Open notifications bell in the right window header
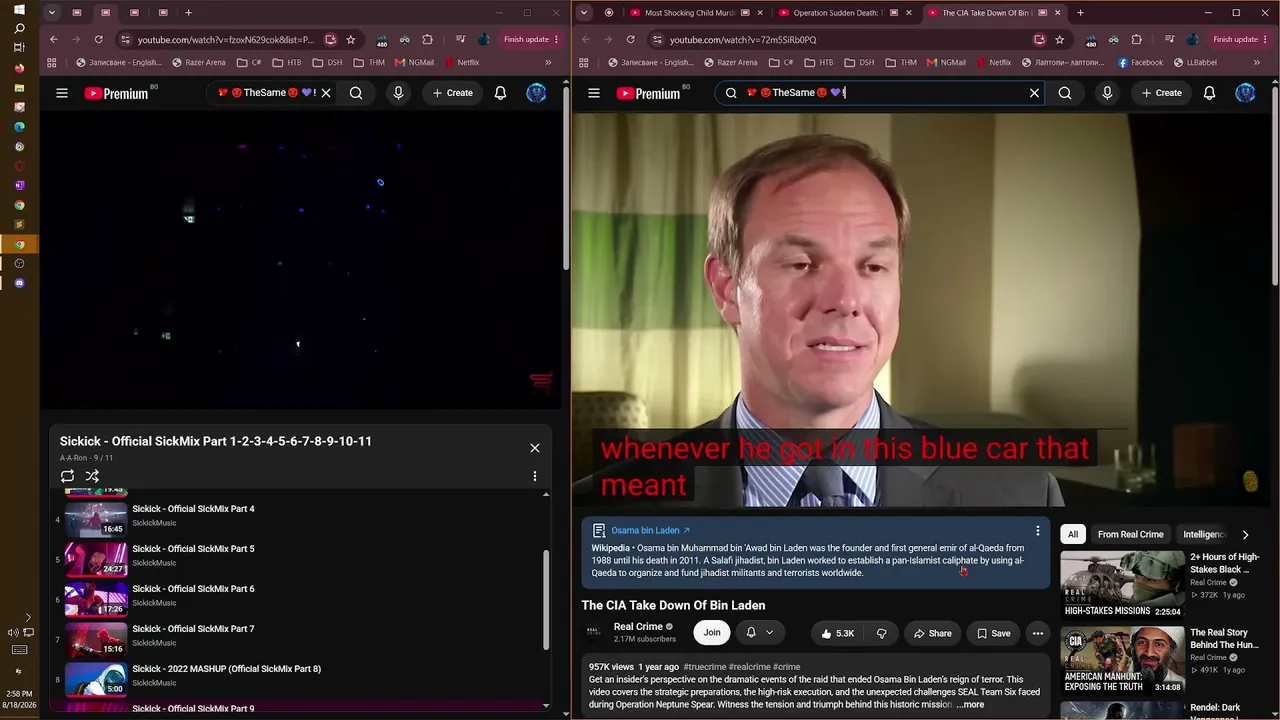Viewport: 1280px width, 720px height. pyautogui.click(x=1210, y=93)
